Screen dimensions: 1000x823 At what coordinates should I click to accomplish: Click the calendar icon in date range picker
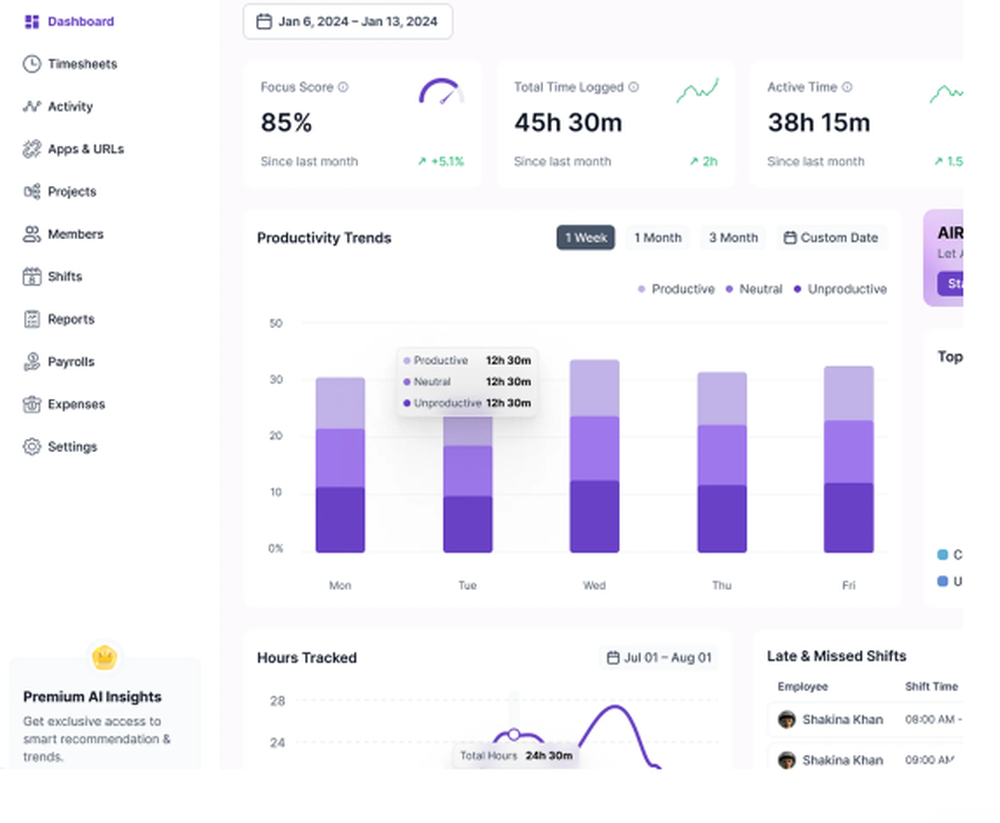(263, 22)
